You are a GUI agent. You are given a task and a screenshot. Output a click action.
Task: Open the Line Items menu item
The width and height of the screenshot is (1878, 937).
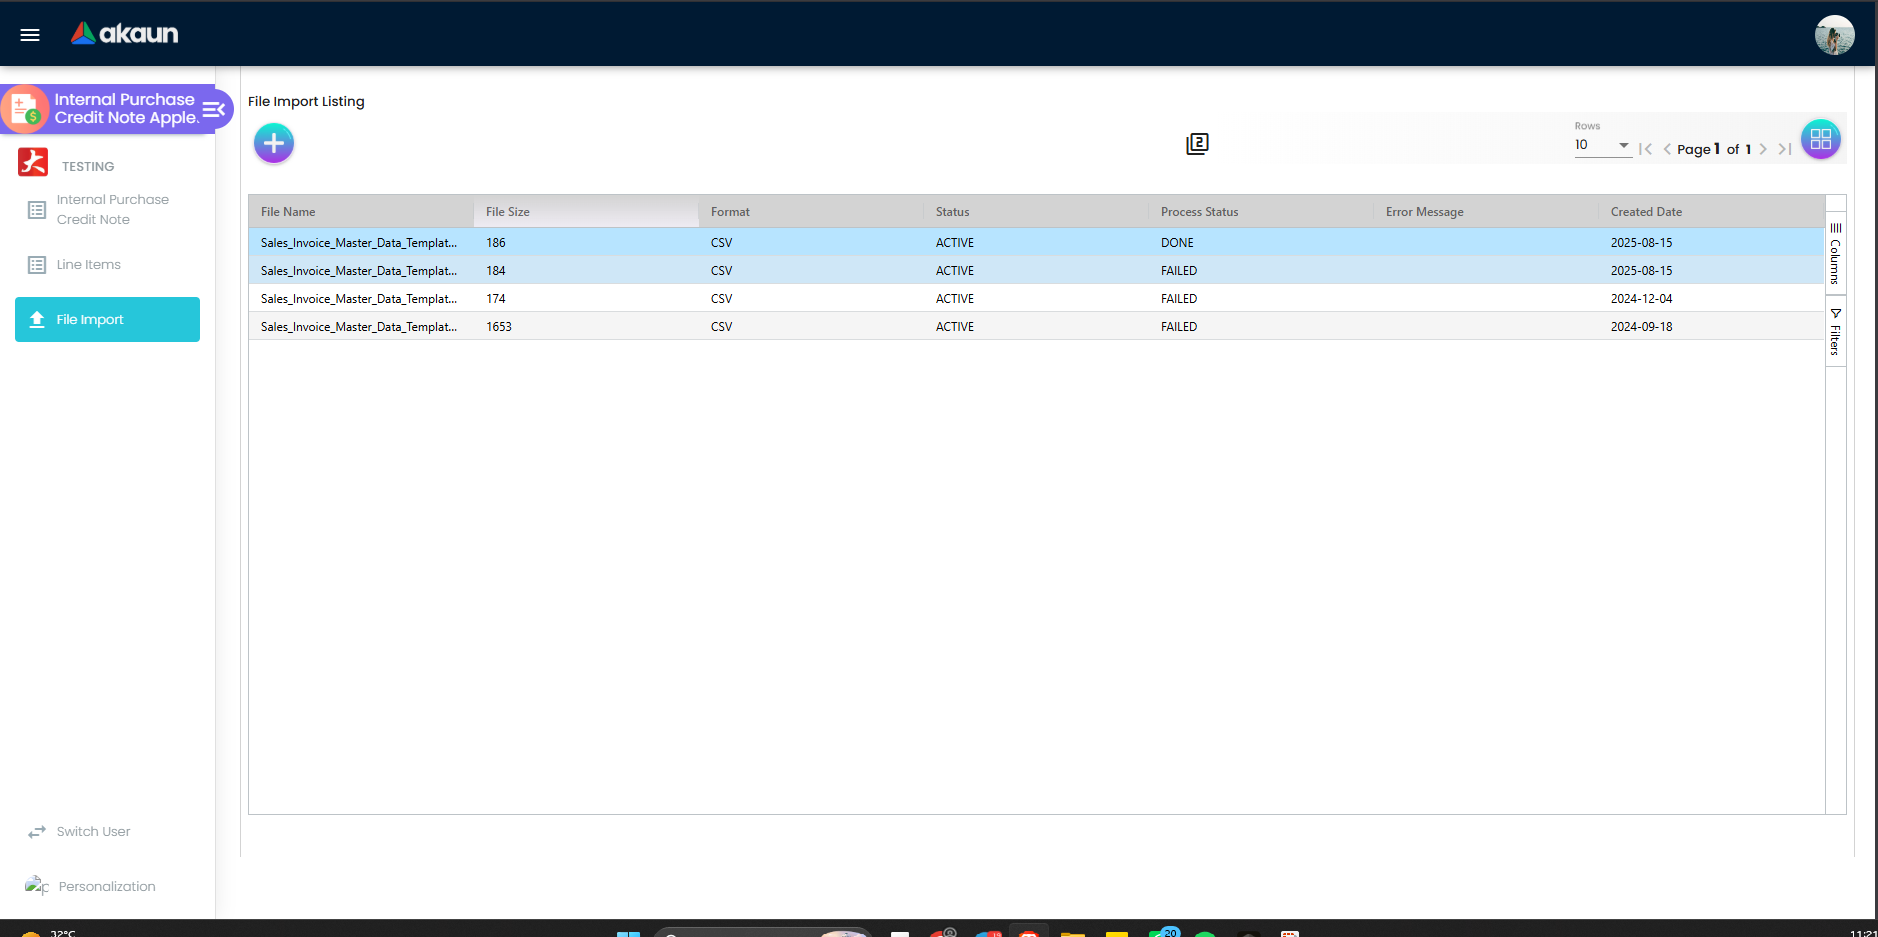107,265
